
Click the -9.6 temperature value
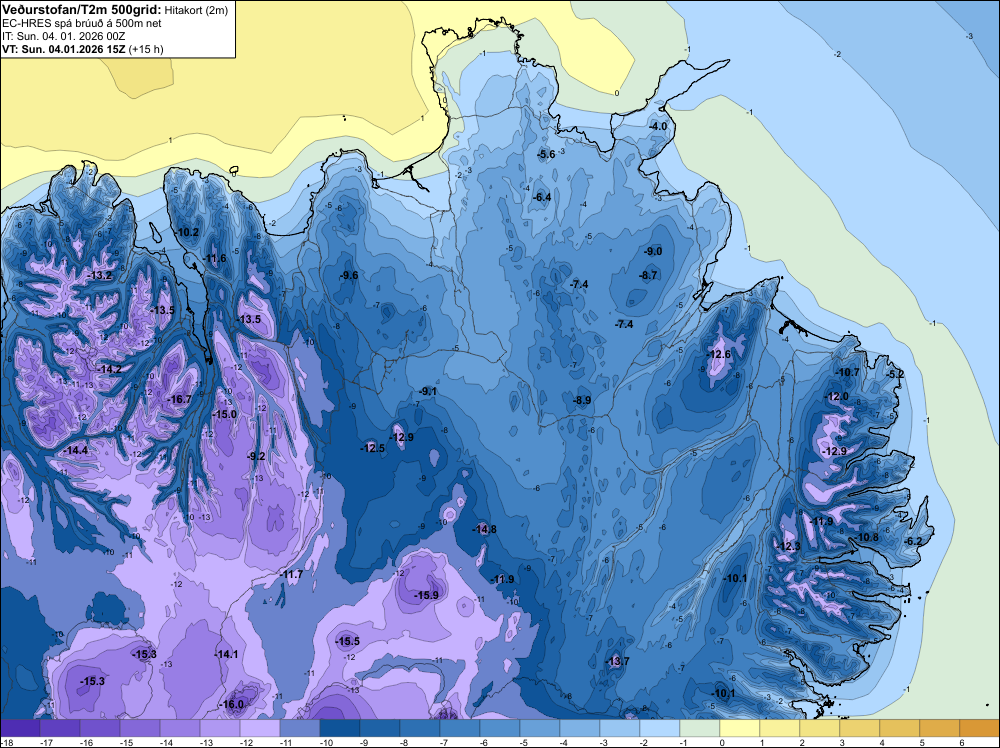(x=348, y=275)
